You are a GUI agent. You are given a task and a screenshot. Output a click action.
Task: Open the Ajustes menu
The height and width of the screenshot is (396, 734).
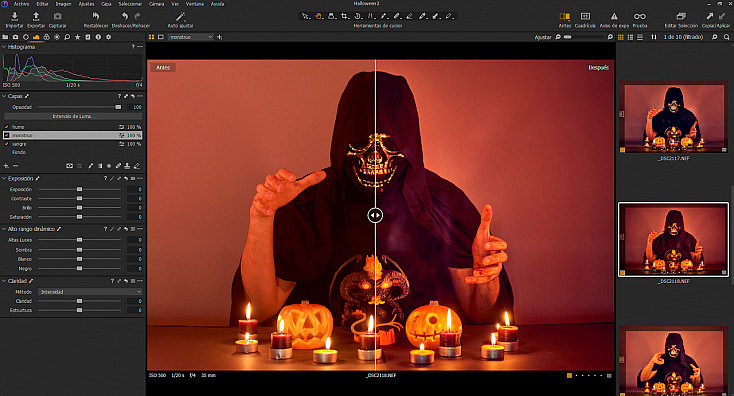point(87,4)
